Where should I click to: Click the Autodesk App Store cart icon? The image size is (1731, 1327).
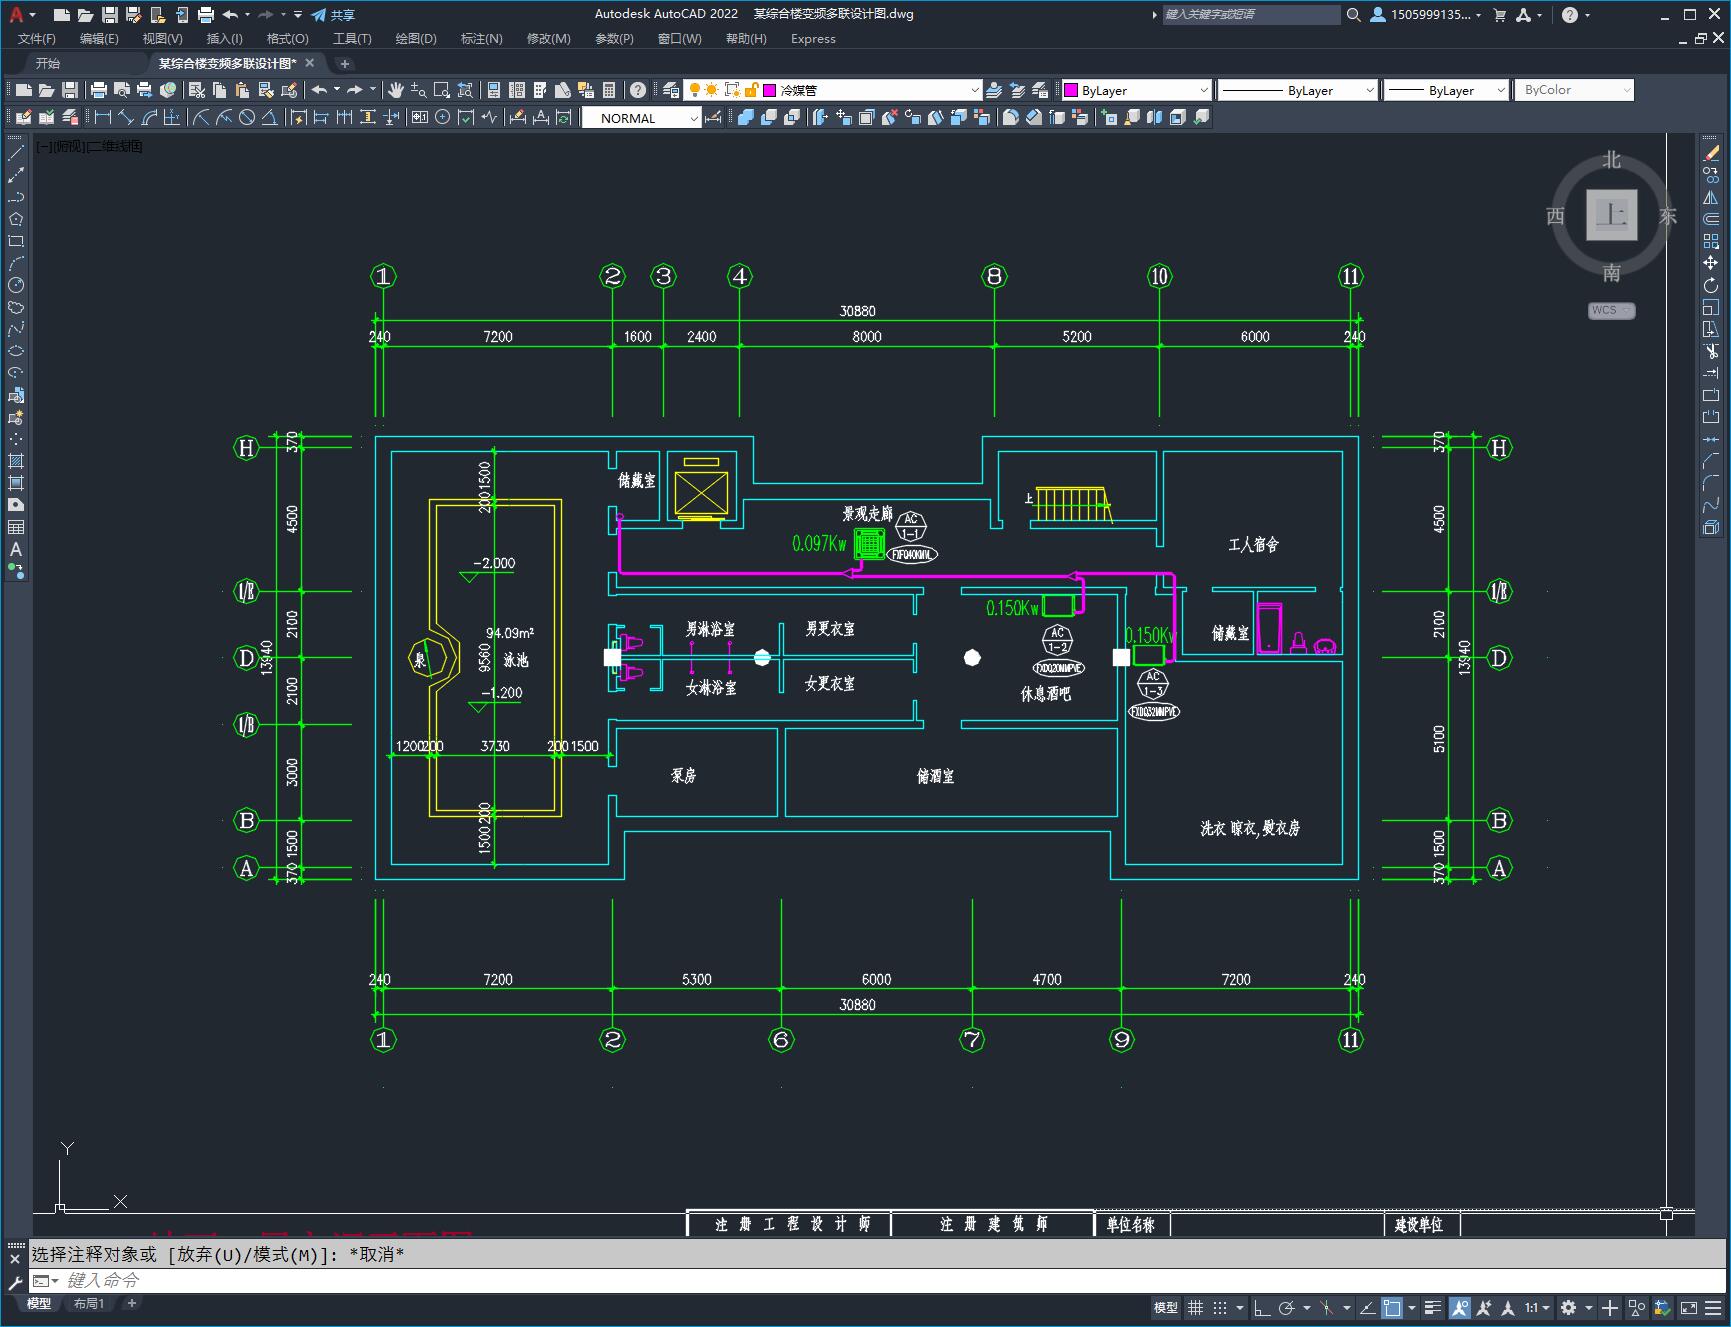(1499, 15)
